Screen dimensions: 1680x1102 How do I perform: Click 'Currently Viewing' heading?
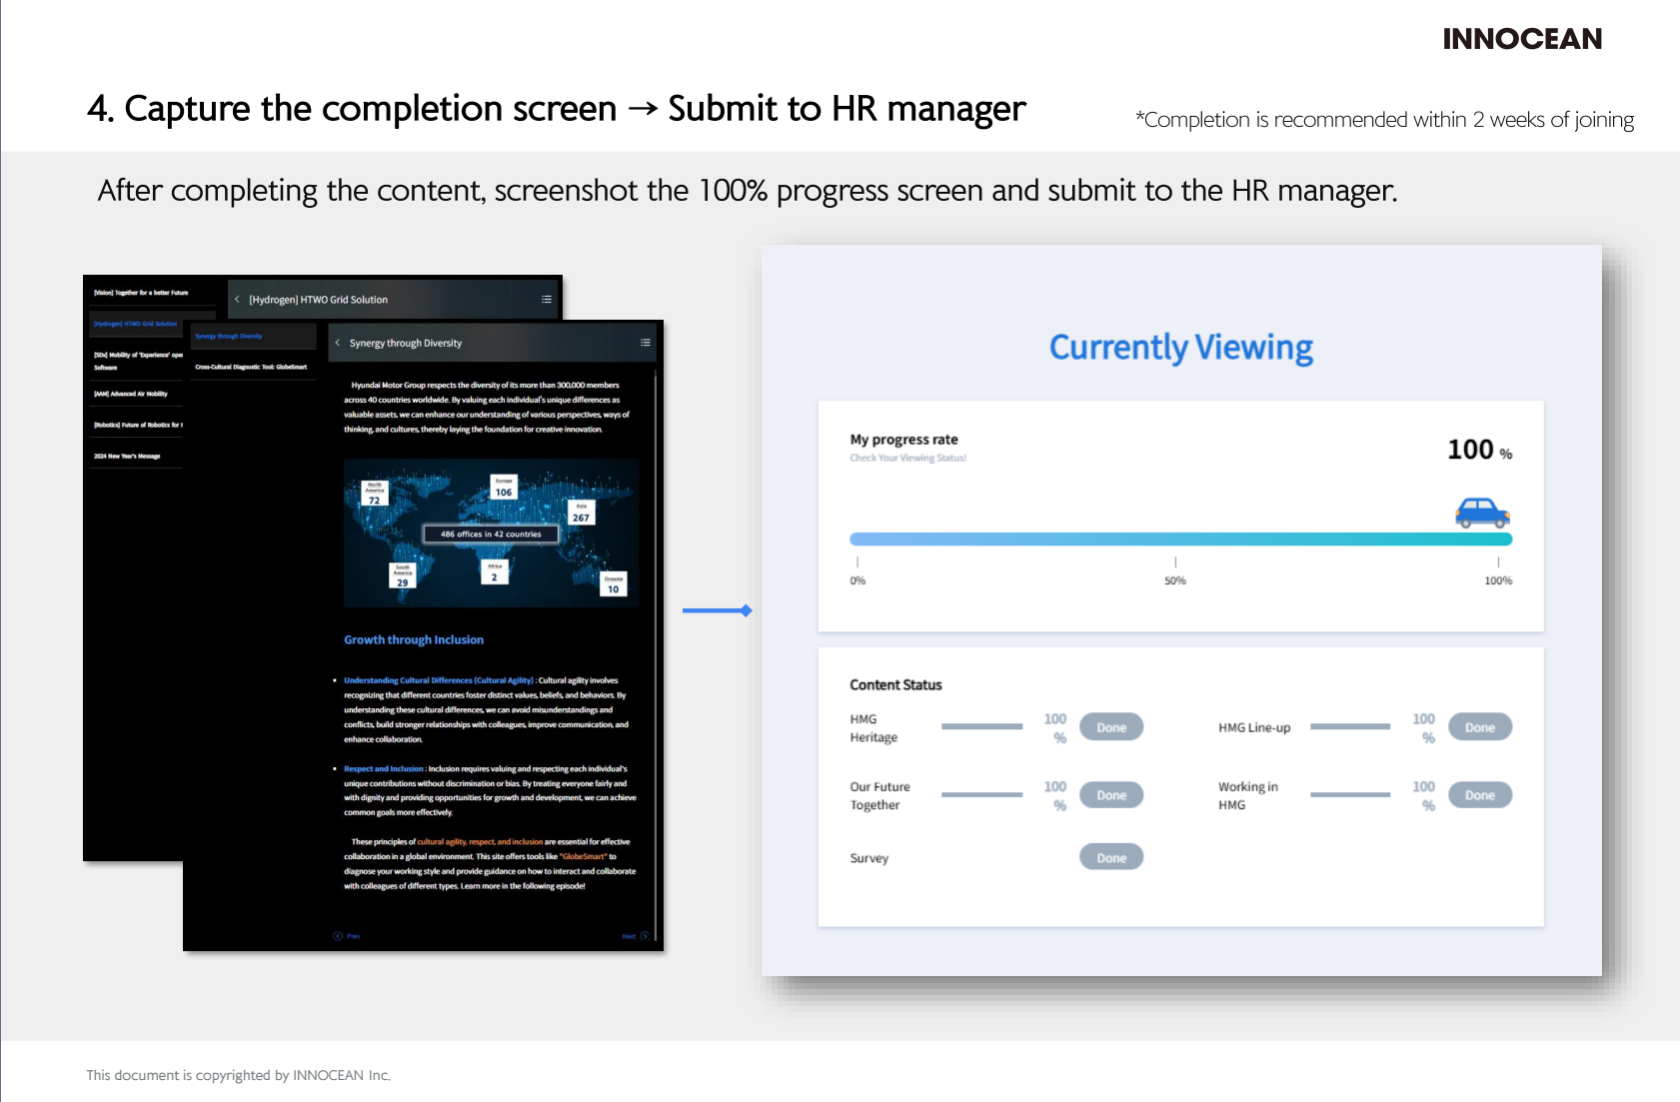pyautogui.click(x=1181, y=347)
